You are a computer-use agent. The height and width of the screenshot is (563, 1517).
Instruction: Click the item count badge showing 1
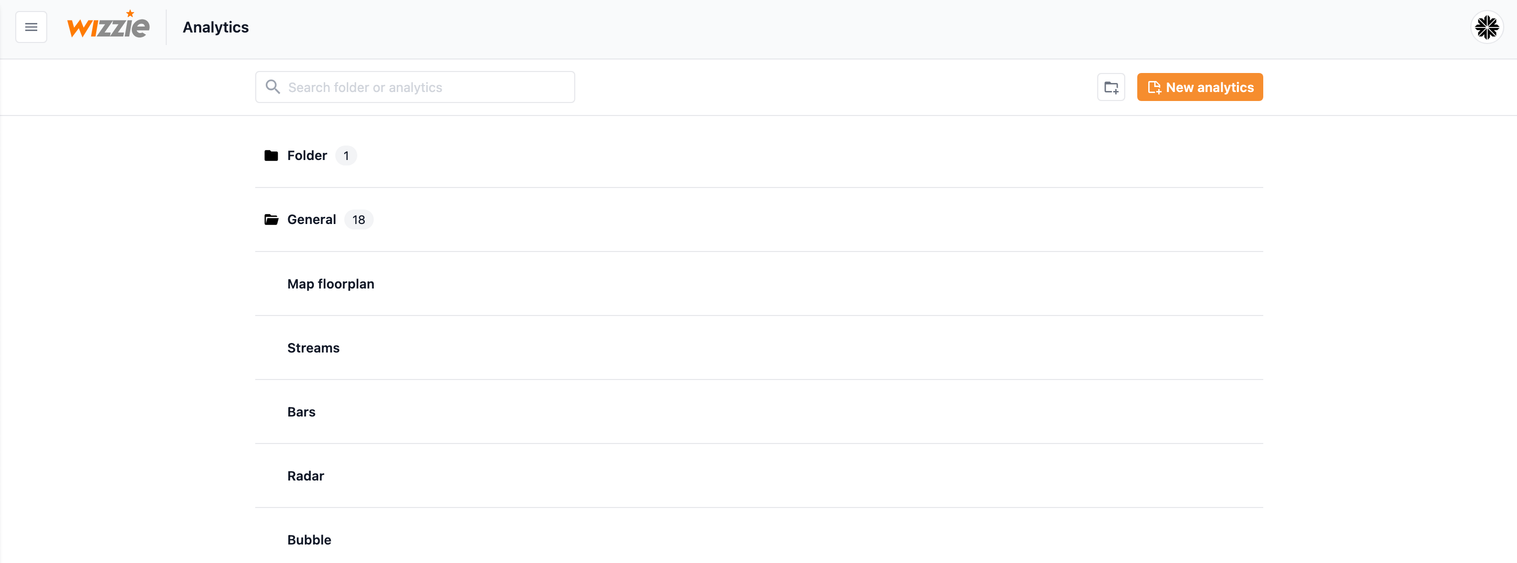(346, 156)
